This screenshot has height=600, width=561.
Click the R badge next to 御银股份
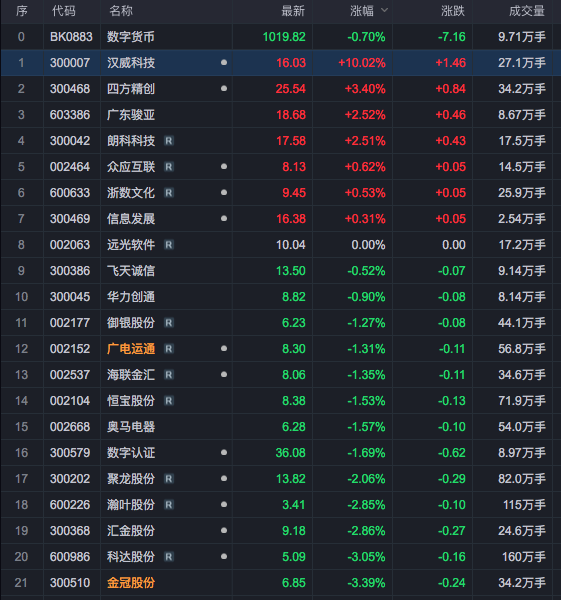coord(169,323)
